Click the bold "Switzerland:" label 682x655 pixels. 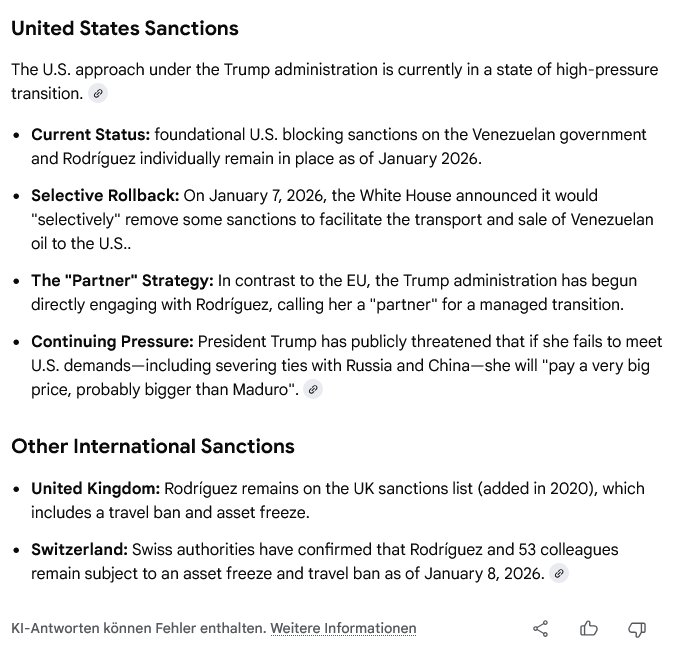[79, 550]
